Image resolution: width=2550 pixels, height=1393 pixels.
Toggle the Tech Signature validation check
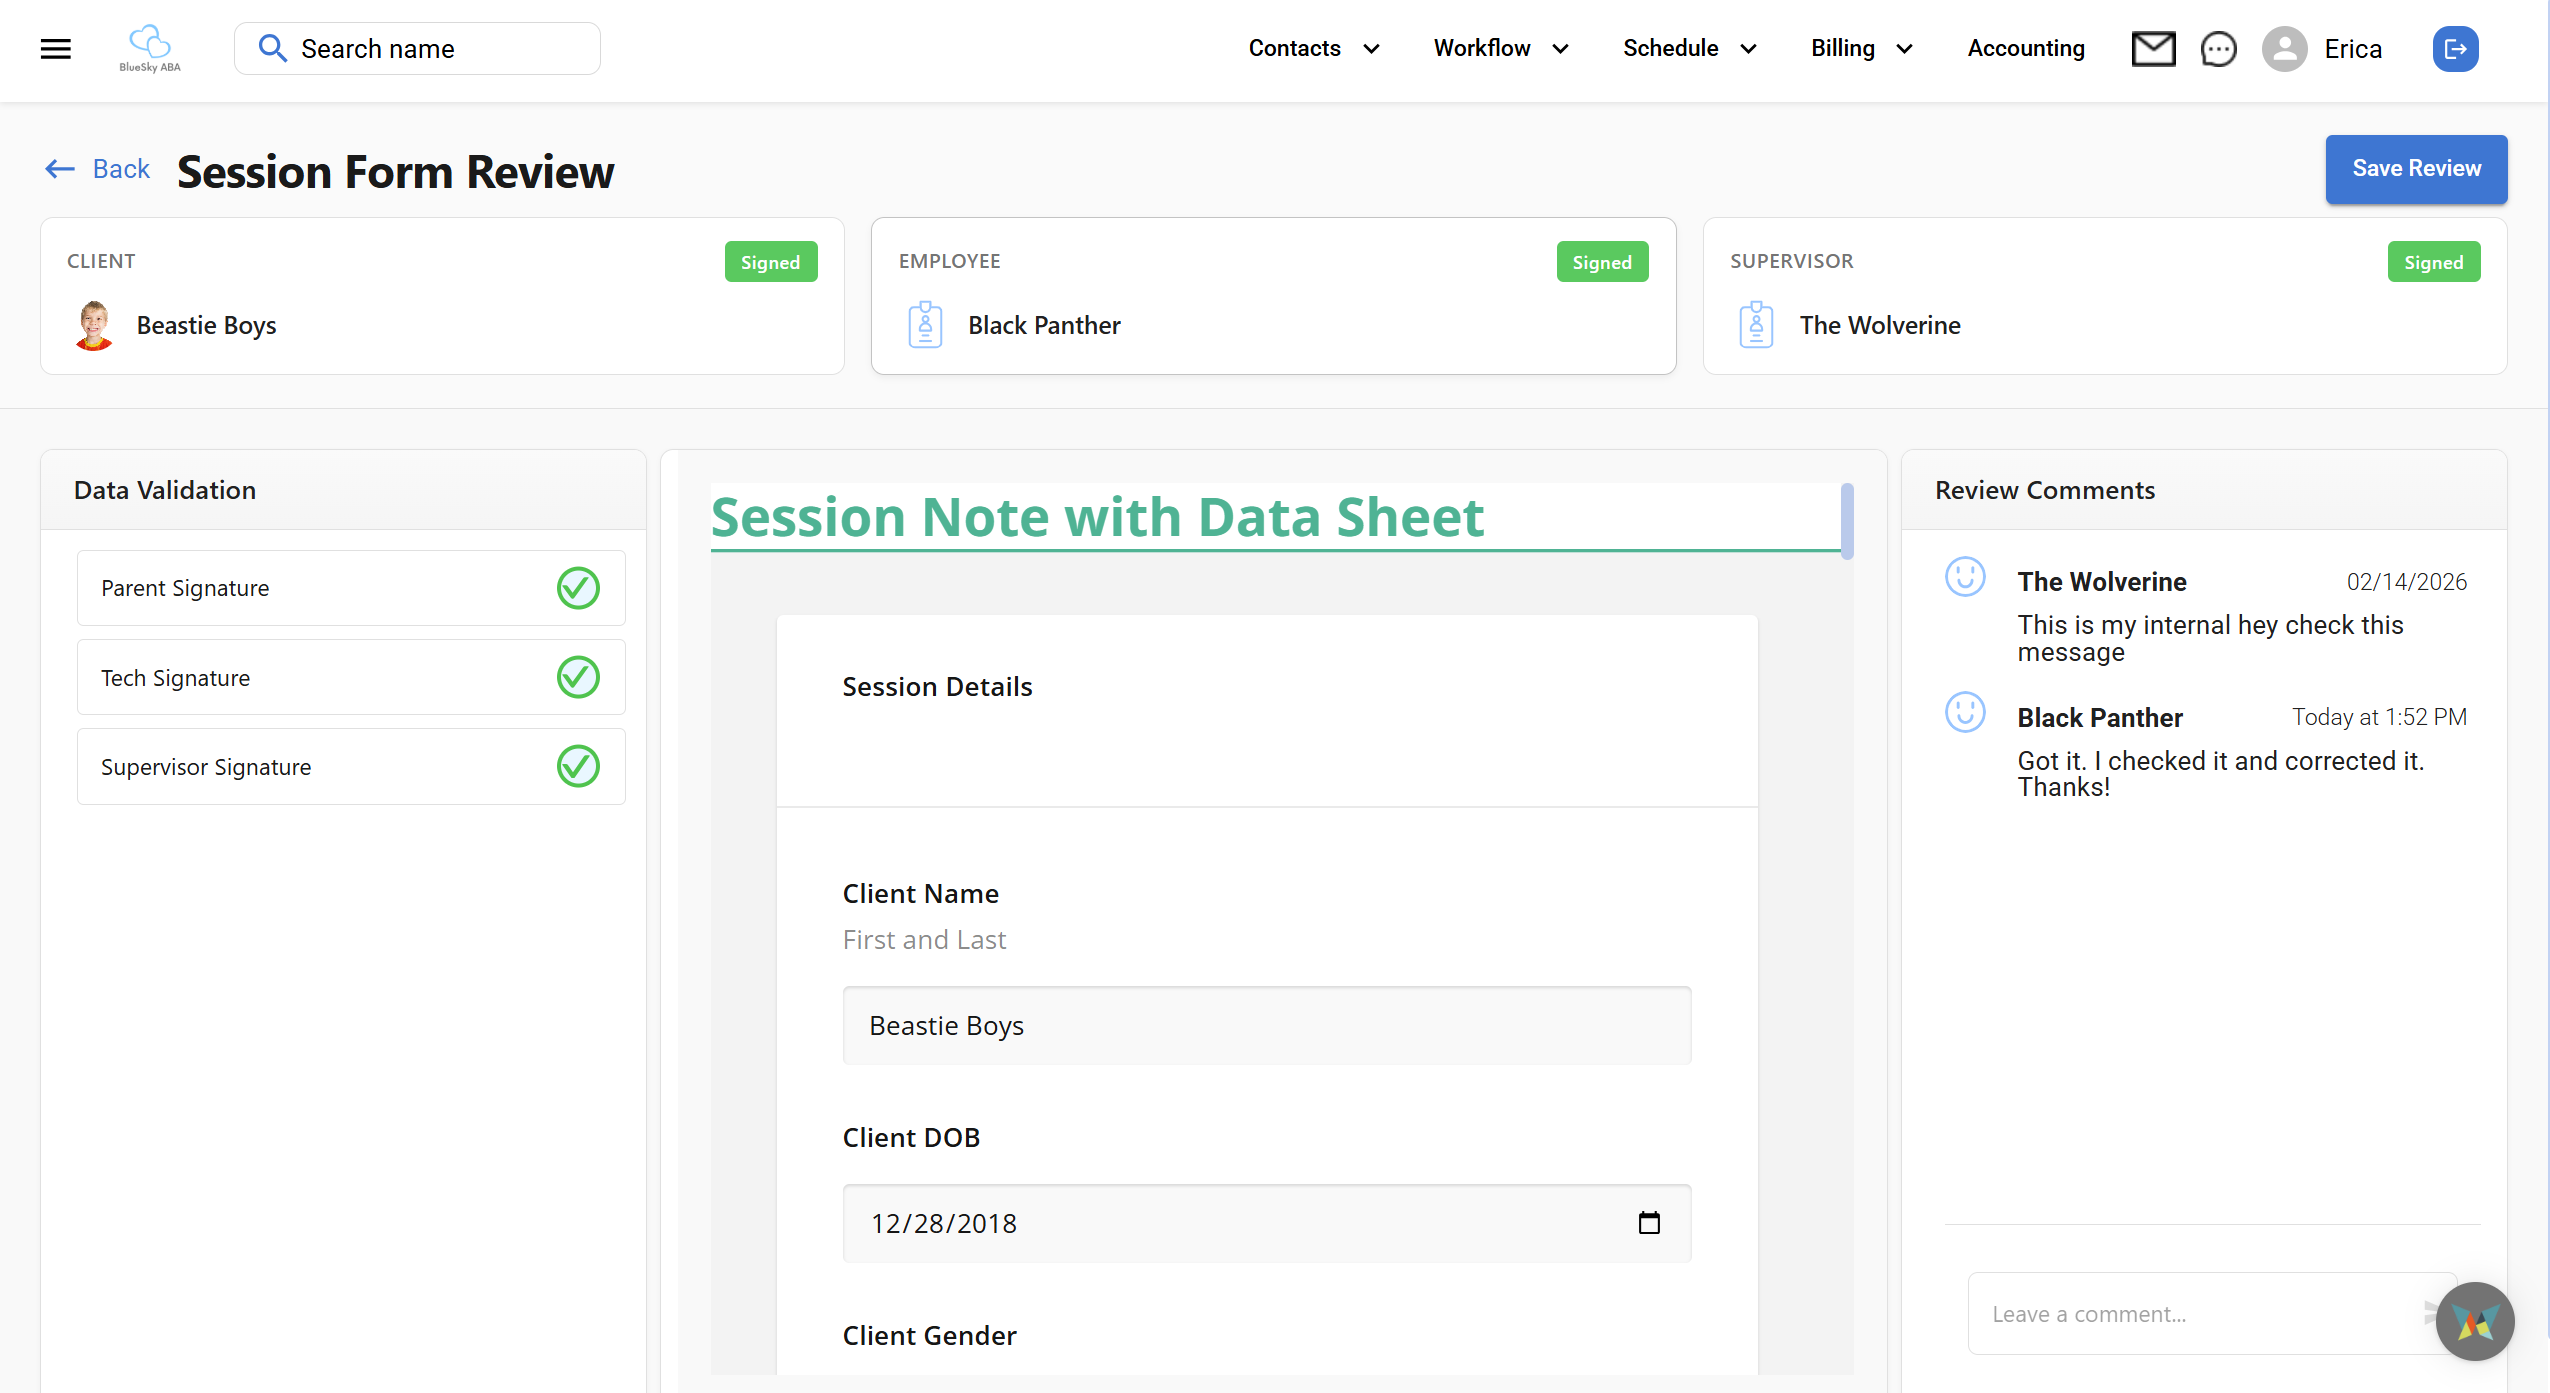[x=578, y=676]
